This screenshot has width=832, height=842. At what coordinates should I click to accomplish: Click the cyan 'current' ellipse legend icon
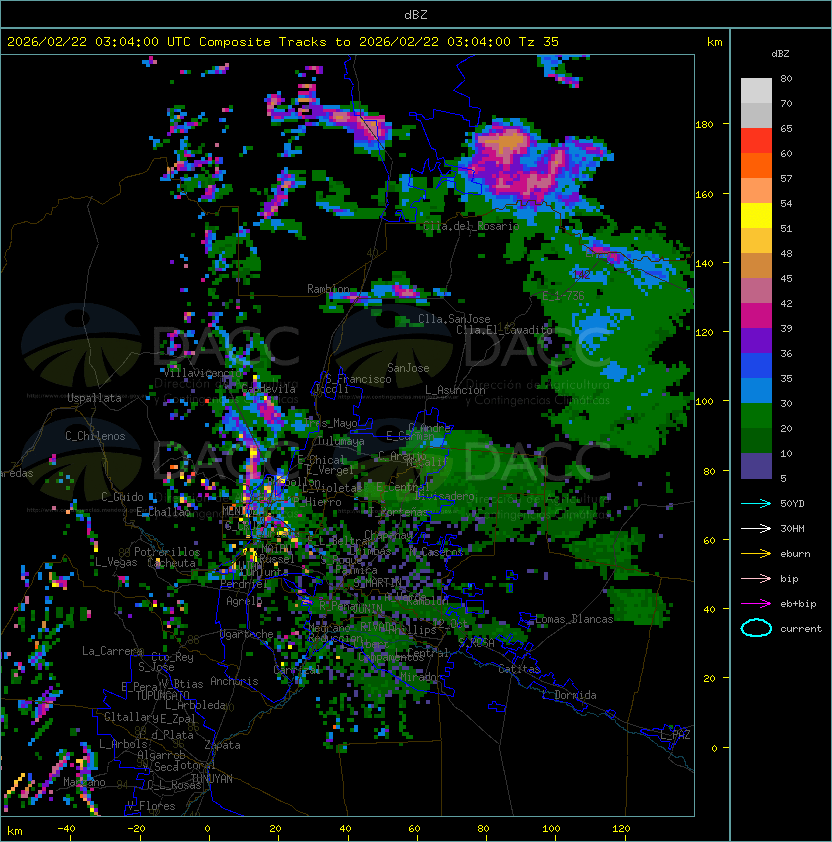point(756,628)
